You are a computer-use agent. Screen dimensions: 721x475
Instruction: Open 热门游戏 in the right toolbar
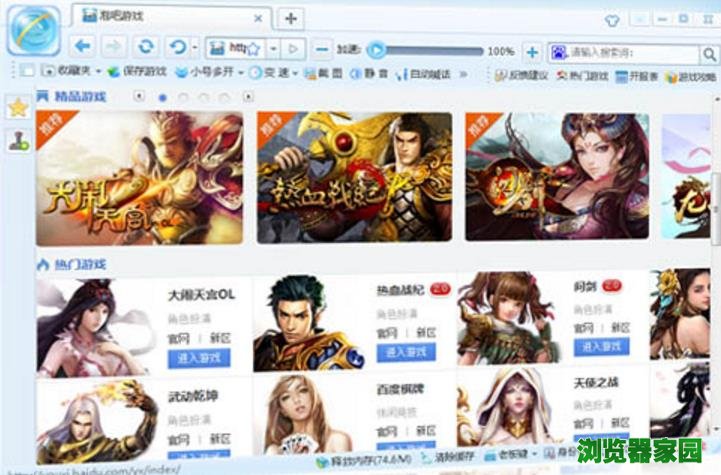point(582,76)
